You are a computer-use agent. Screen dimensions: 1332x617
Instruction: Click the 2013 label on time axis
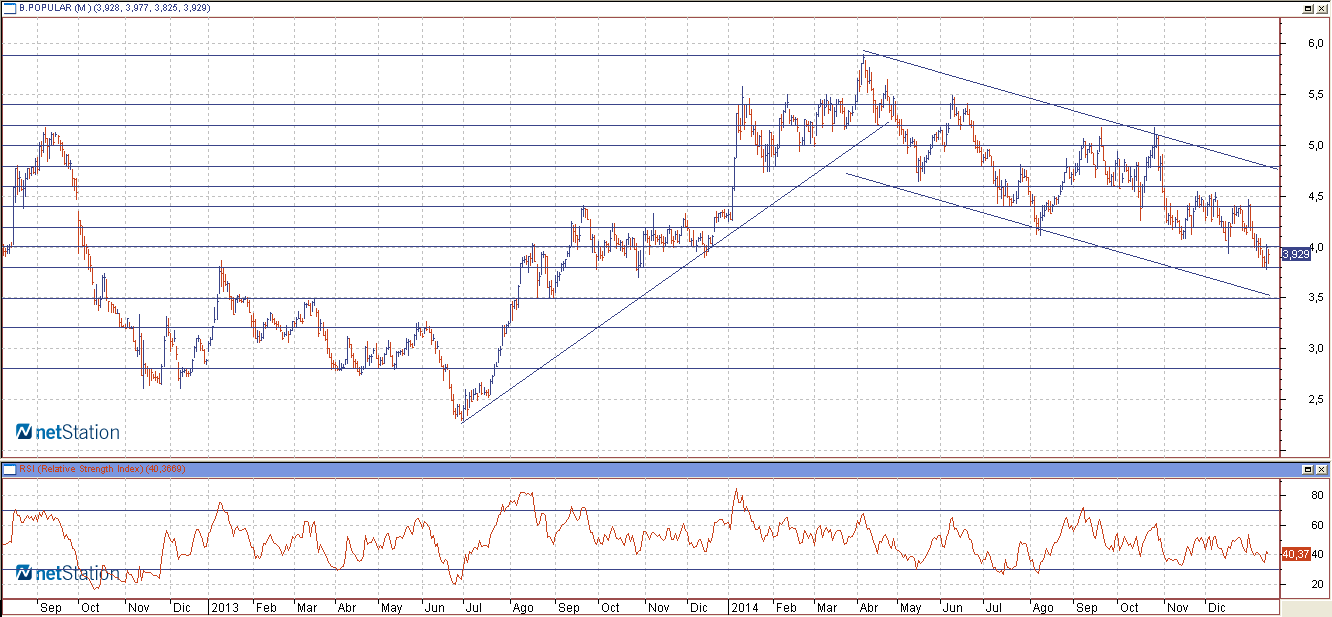[224, 607]
